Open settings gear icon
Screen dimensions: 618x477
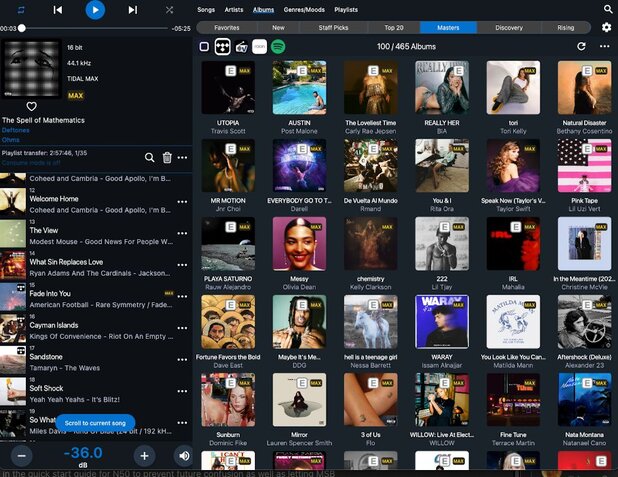point(606,27)
